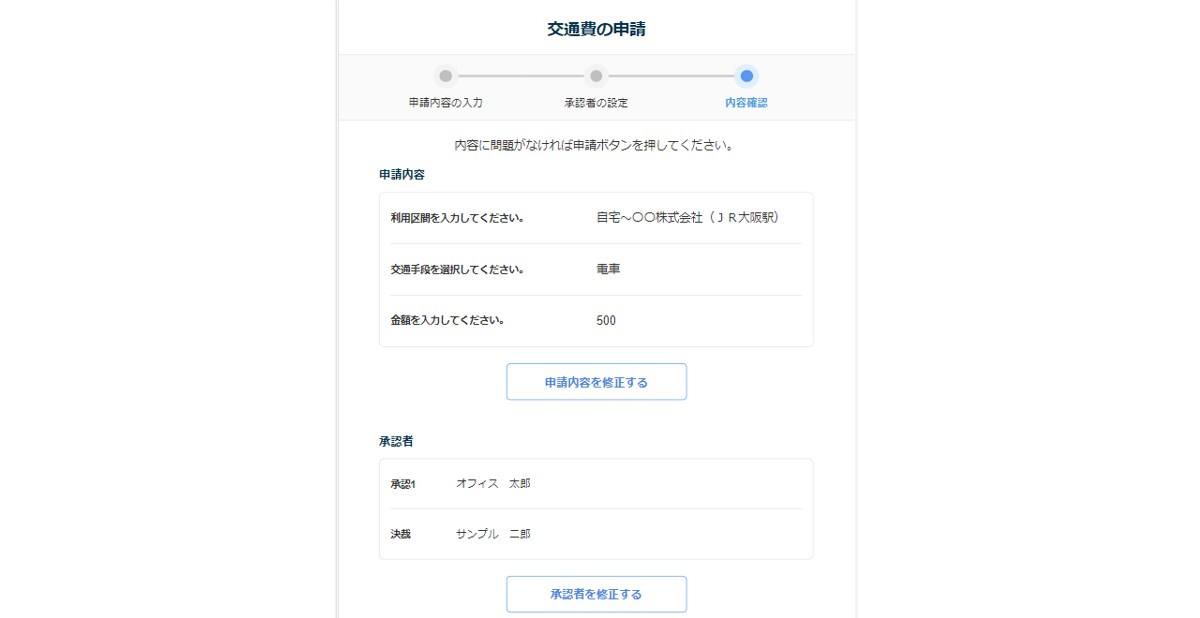Click the 承認者 section heading
The image size is (1200, 618).
point(396,441)
